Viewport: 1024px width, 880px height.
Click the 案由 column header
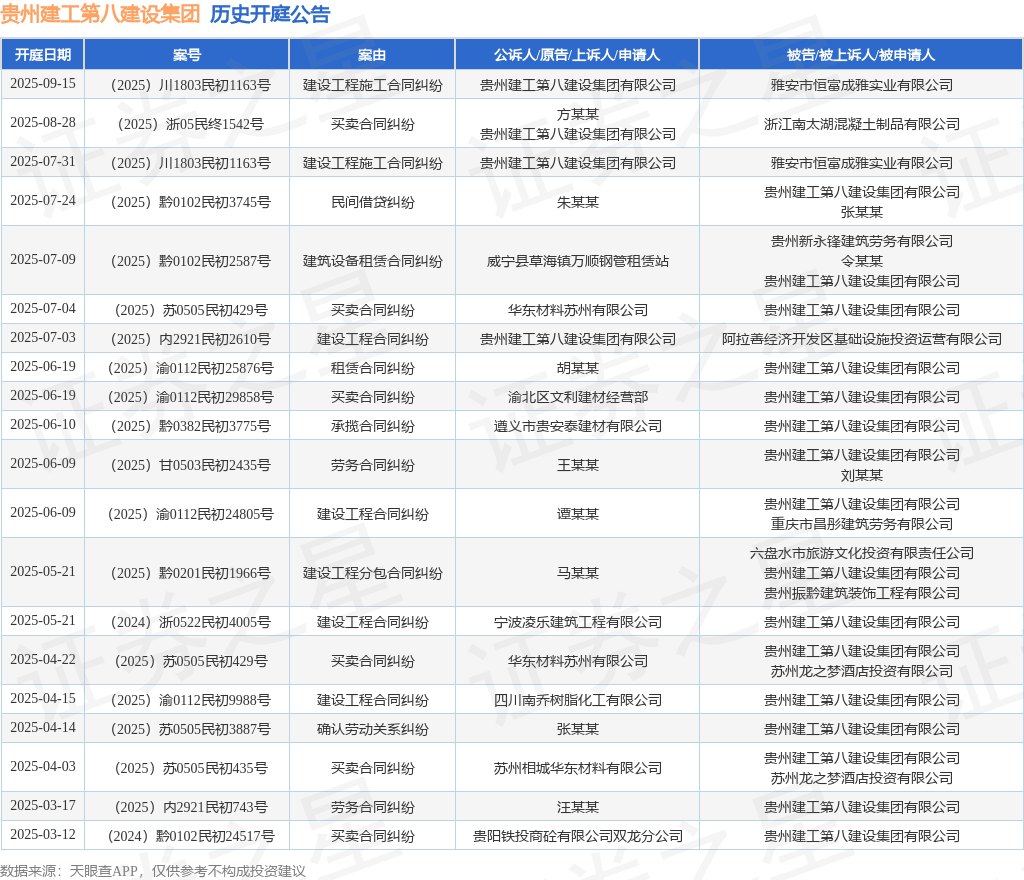click(372, 55)
